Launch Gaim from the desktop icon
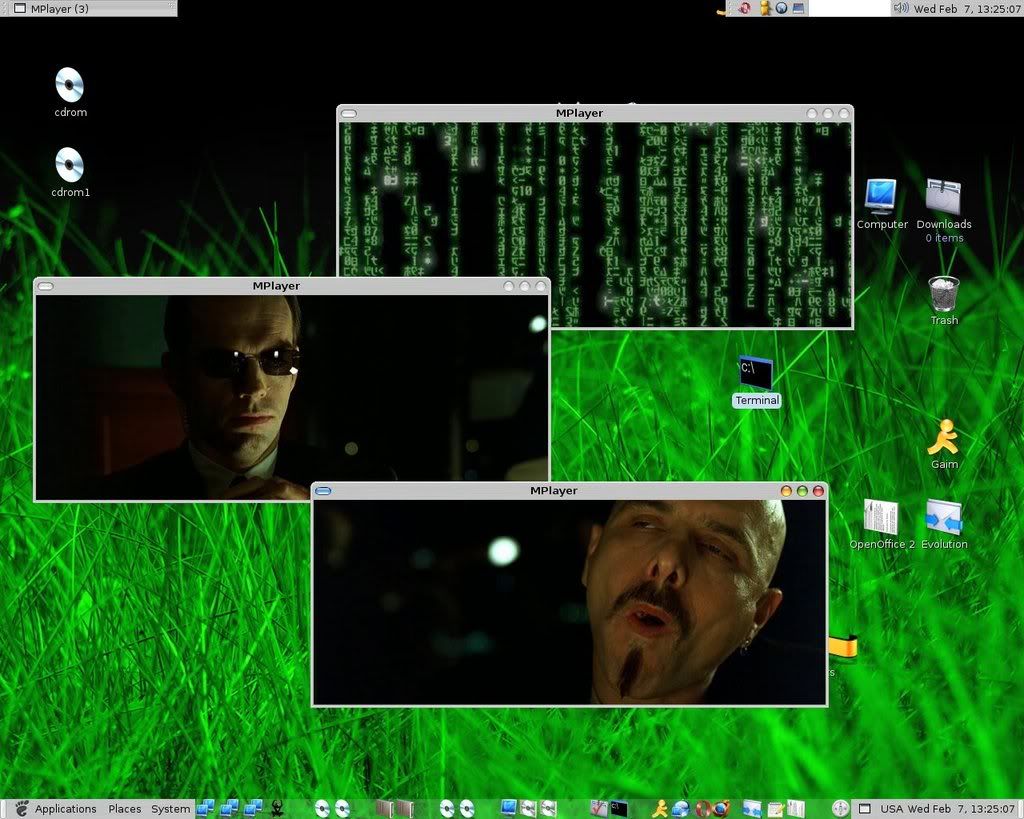 coord(944,437)
